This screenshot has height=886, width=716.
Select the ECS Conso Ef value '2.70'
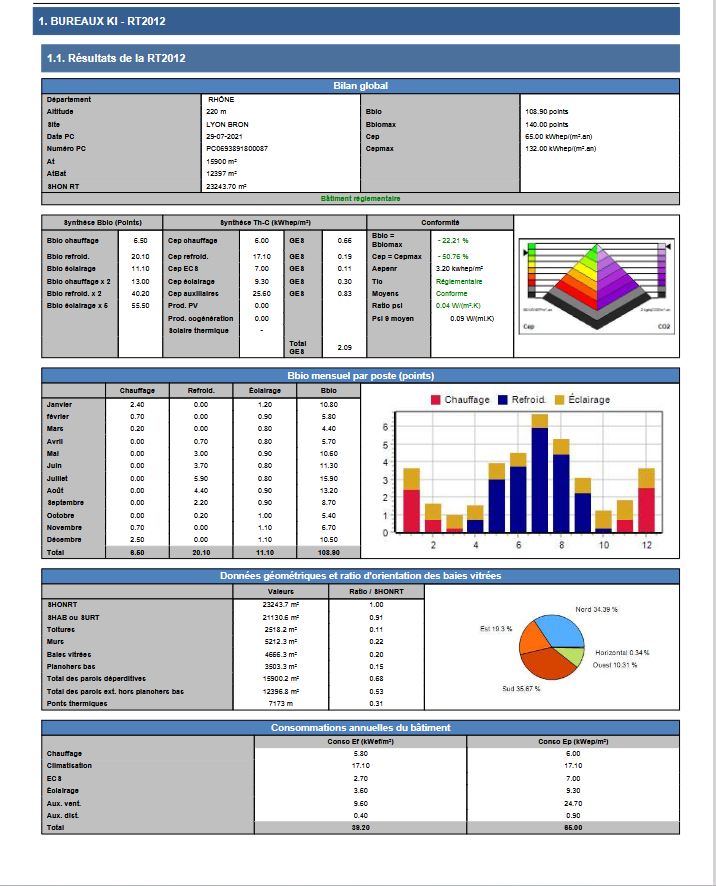coord(361,779)
